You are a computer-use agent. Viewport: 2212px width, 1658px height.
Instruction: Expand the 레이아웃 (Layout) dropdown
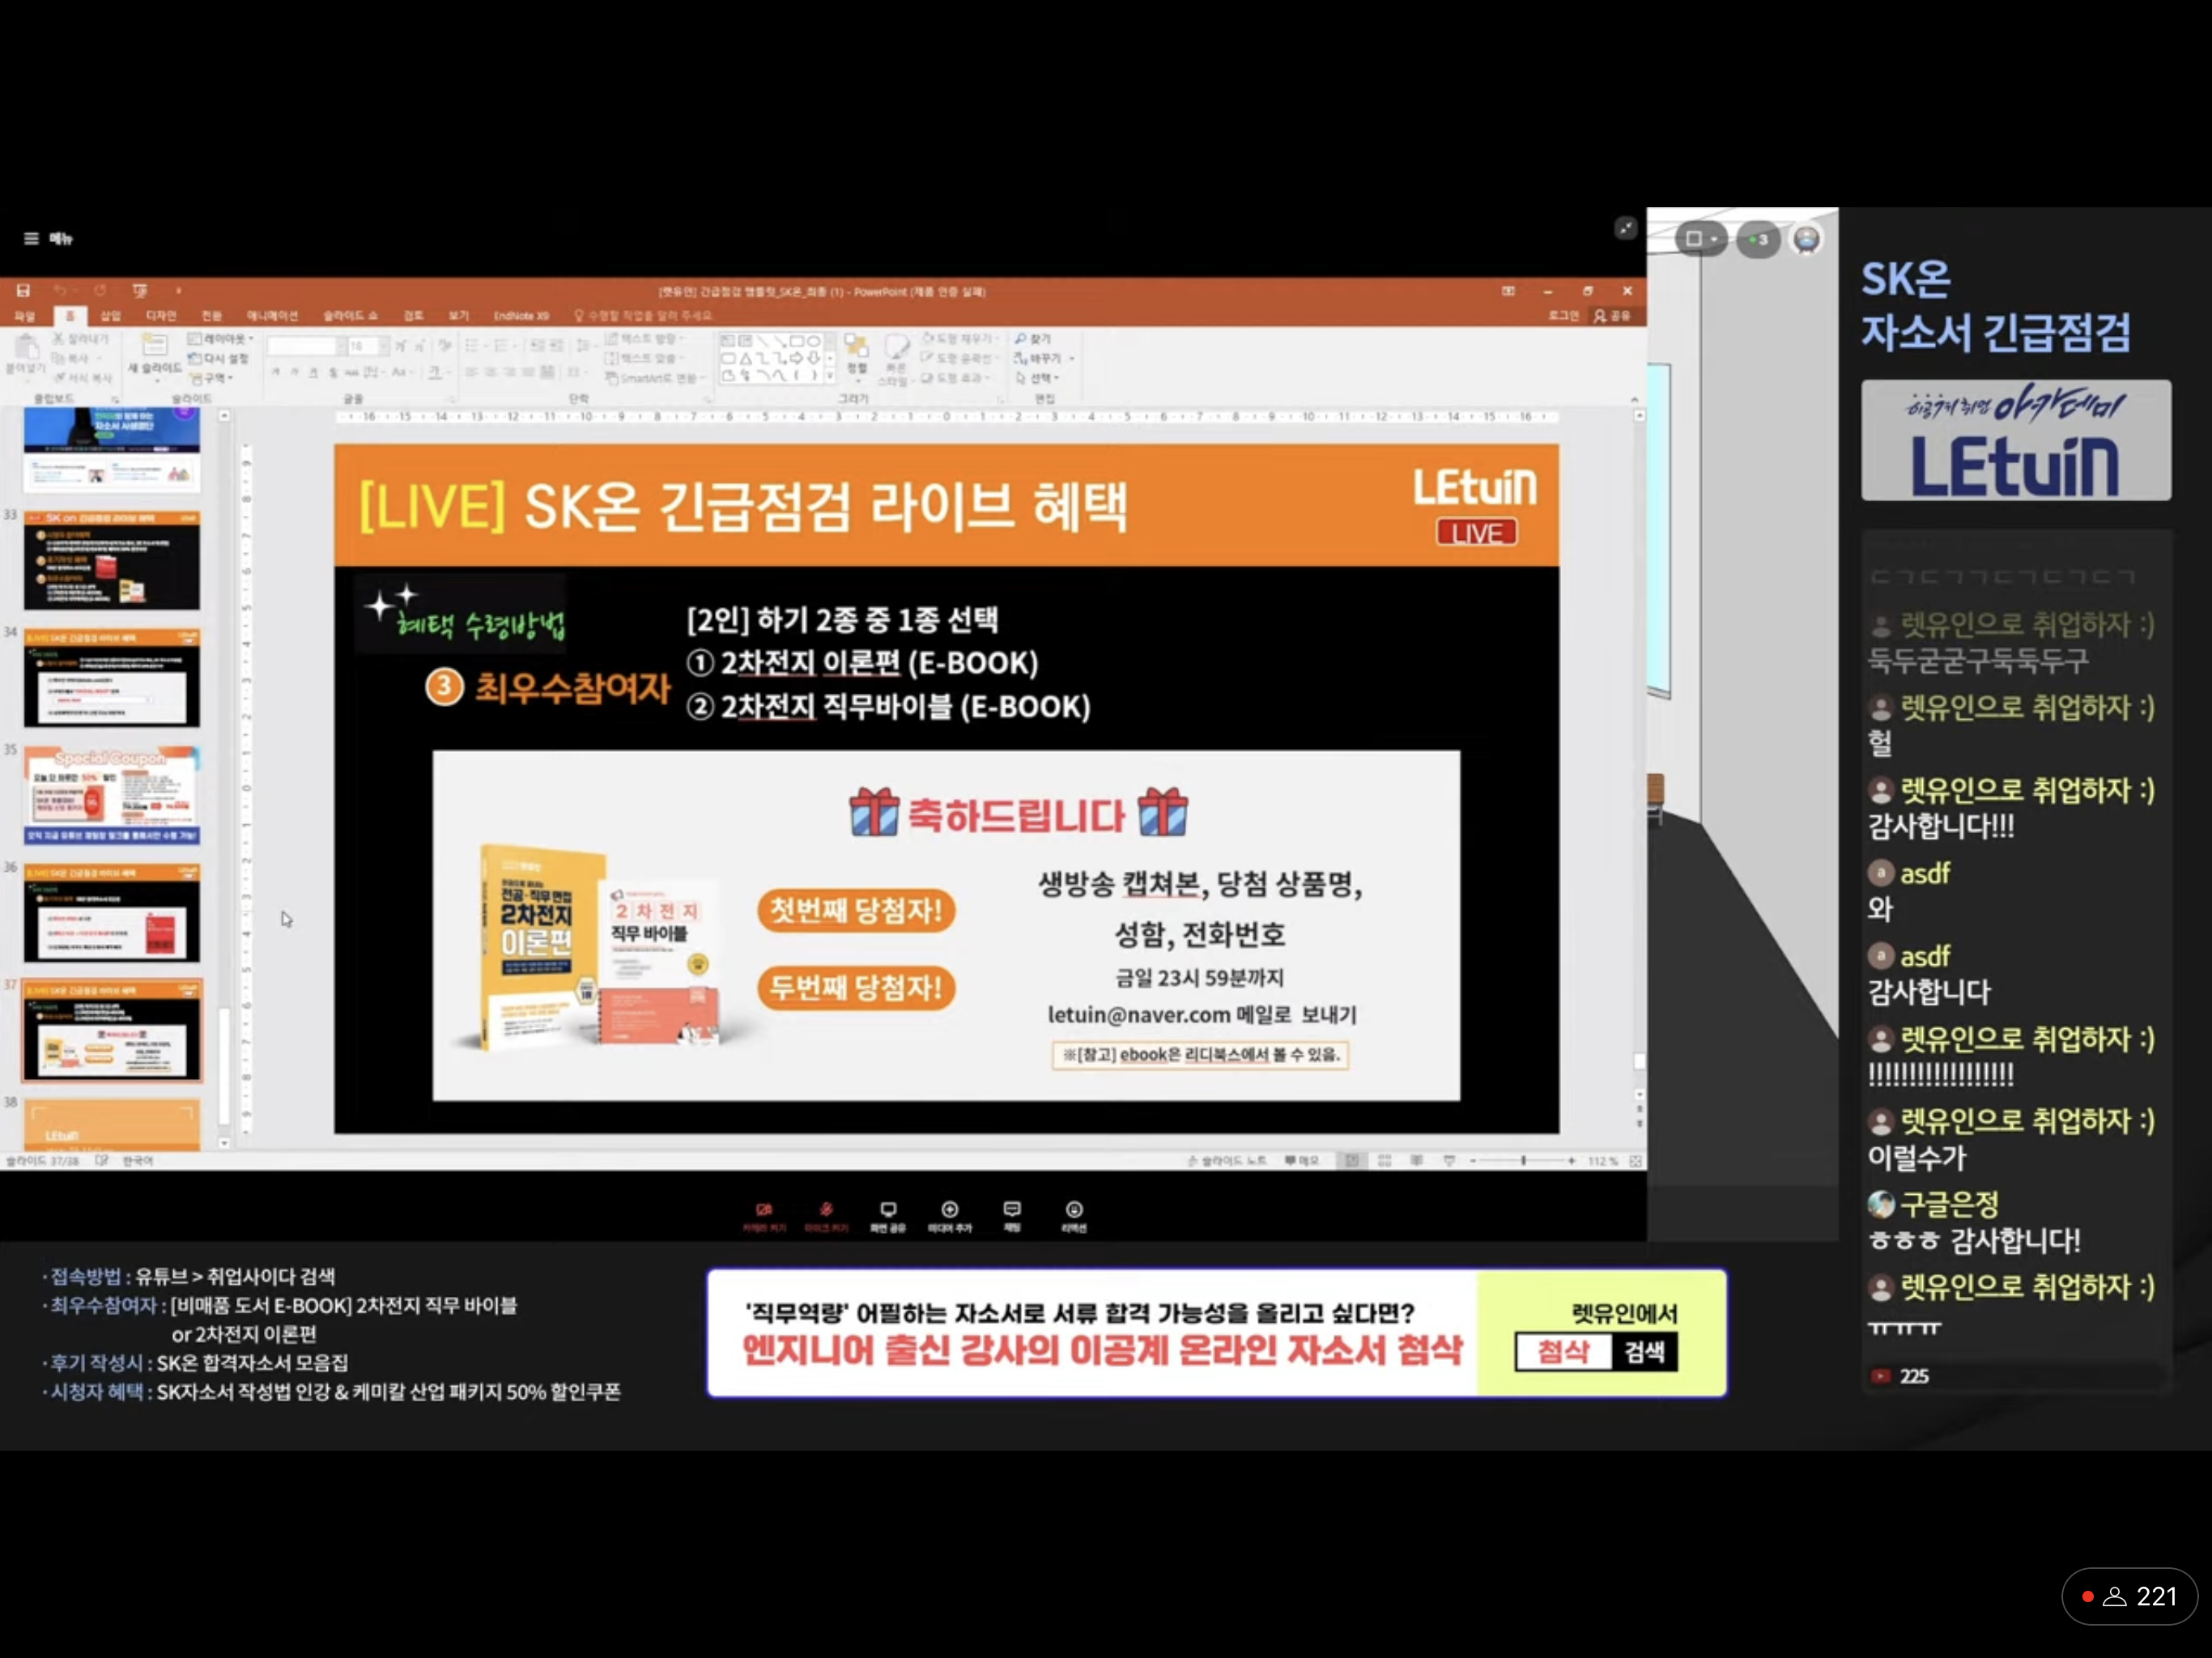pos(221,339)
